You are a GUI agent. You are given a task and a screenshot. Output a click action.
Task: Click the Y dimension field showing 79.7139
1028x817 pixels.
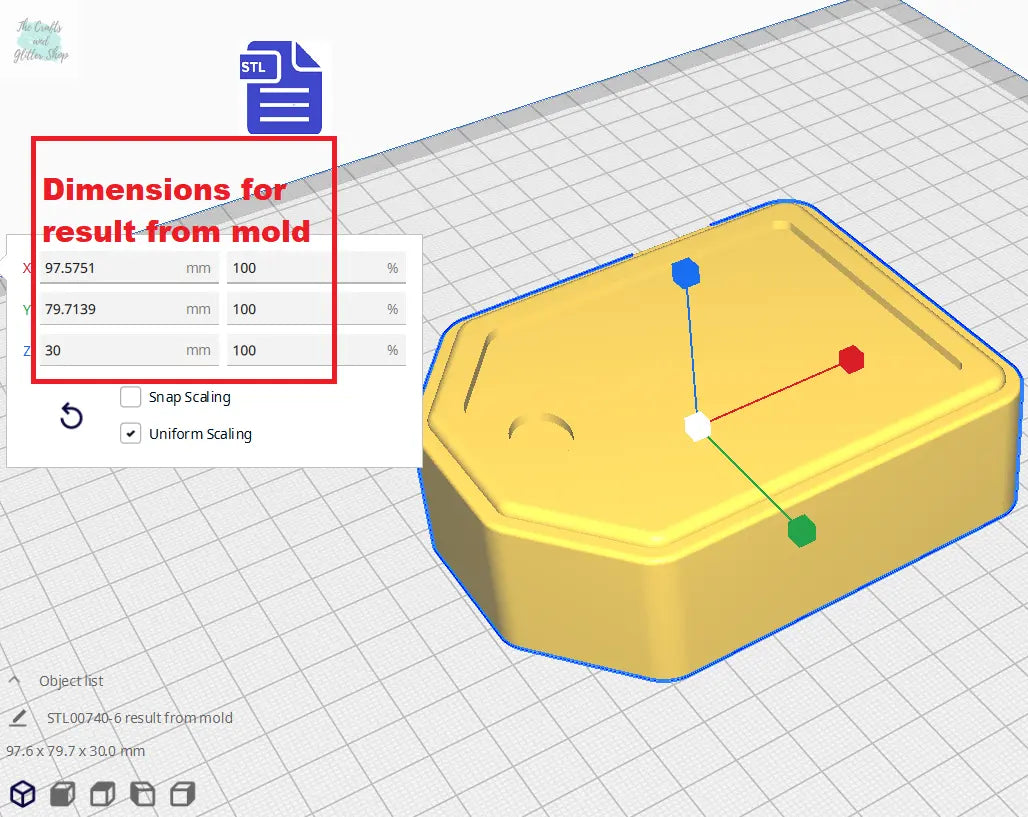point(110,309)
